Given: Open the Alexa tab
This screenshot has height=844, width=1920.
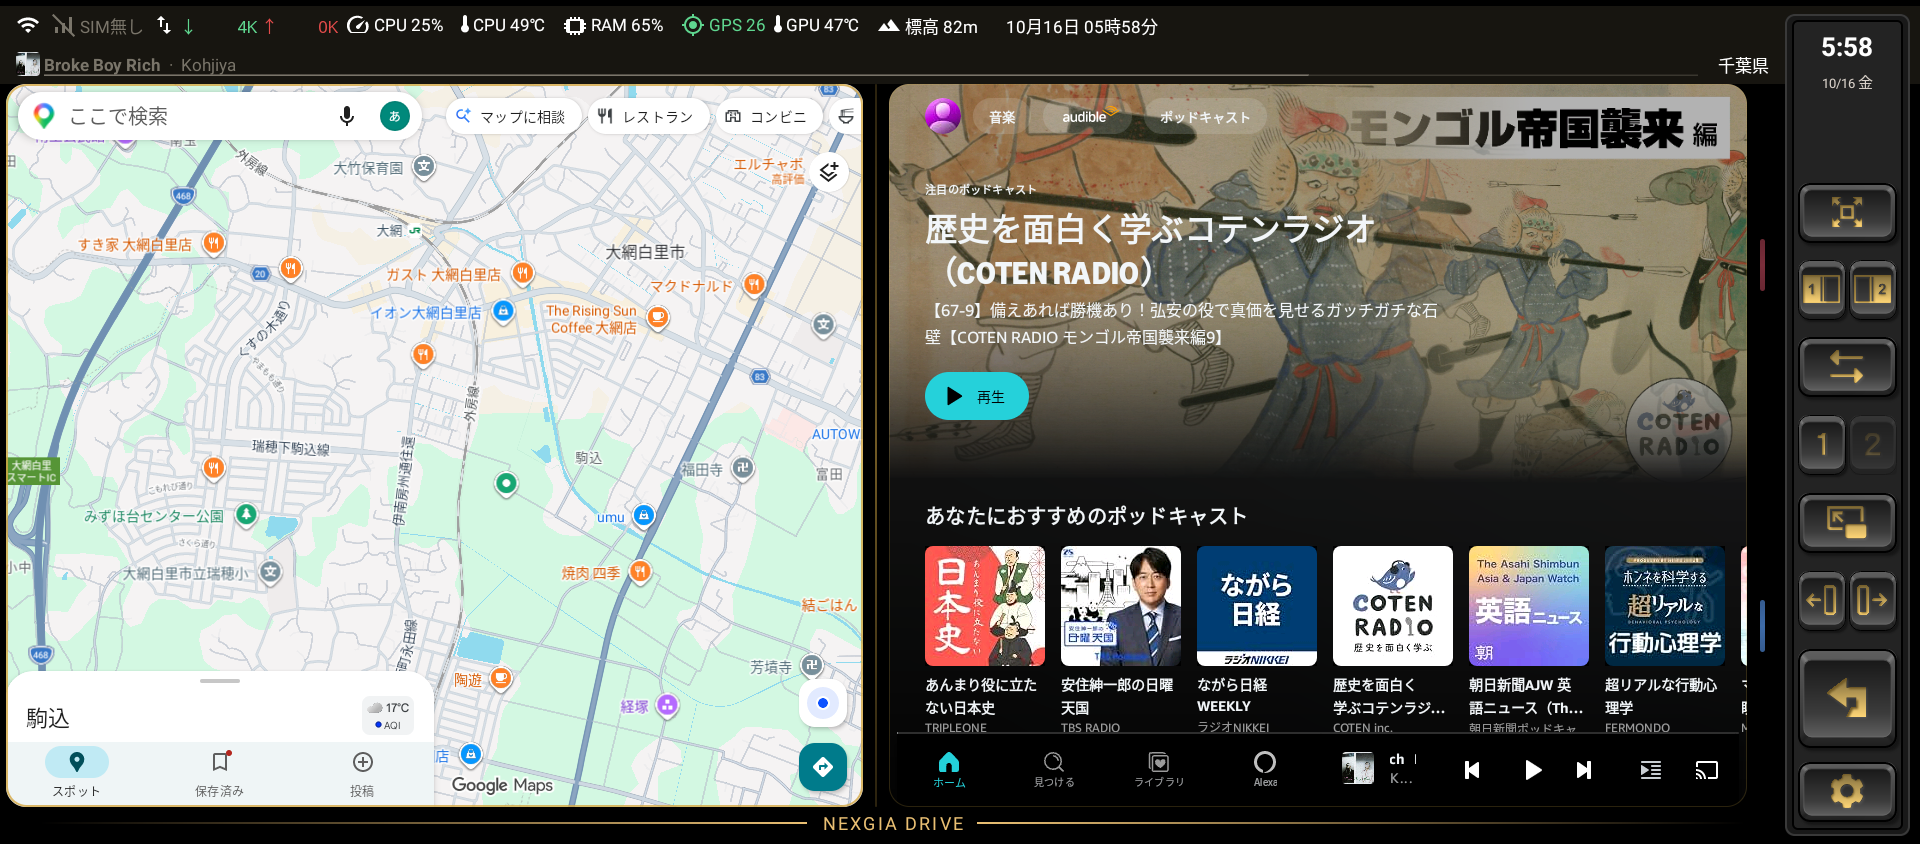Looking at the screenshot, I should (1265, 770).
